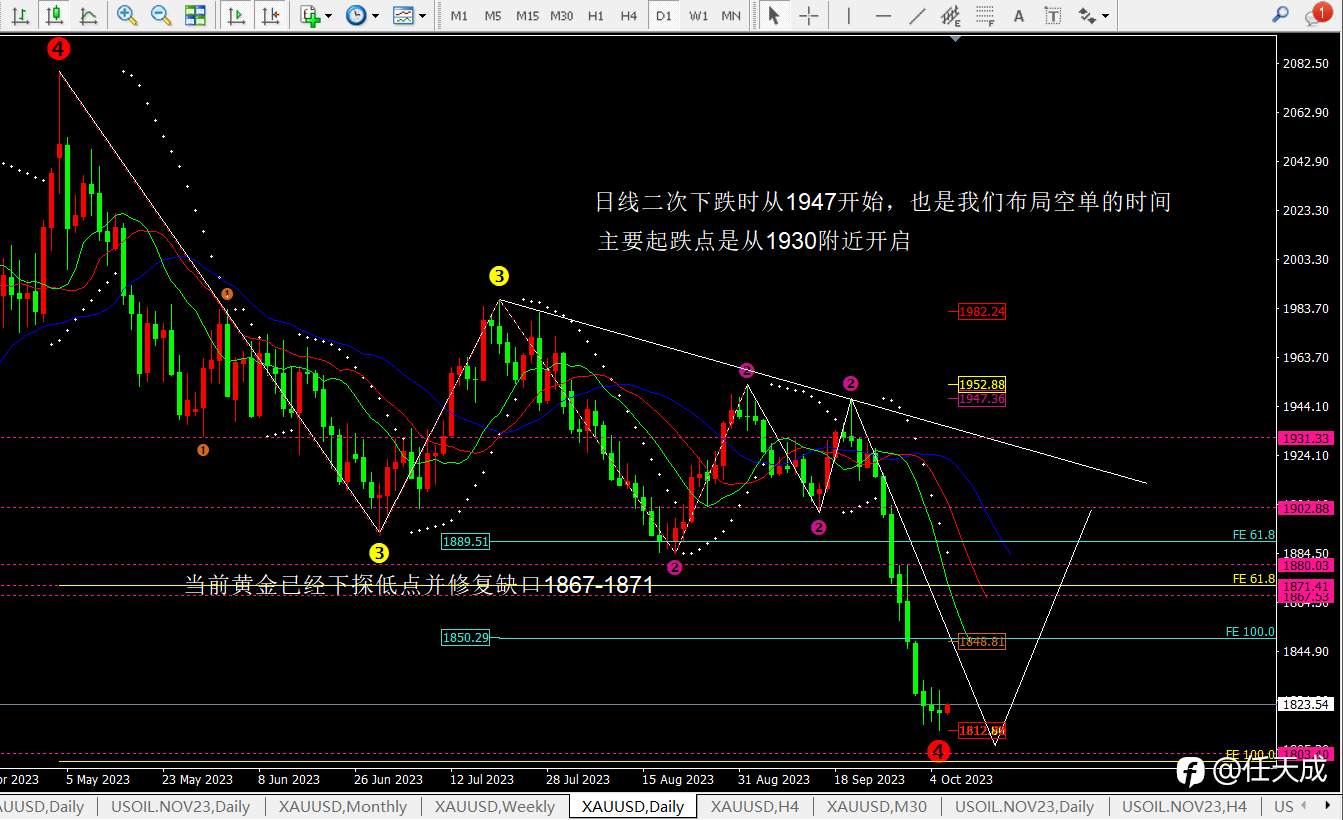Screen dimensions: 1343x820
Task: Select the 1848.81 price label
Action: (x=981, y=642)
